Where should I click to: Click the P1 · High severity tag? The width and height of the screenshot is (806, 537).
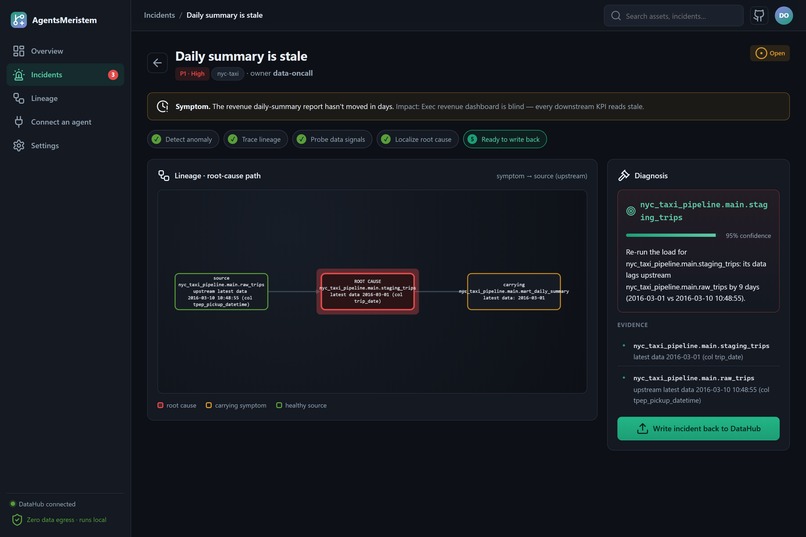(x=192, y=73)
